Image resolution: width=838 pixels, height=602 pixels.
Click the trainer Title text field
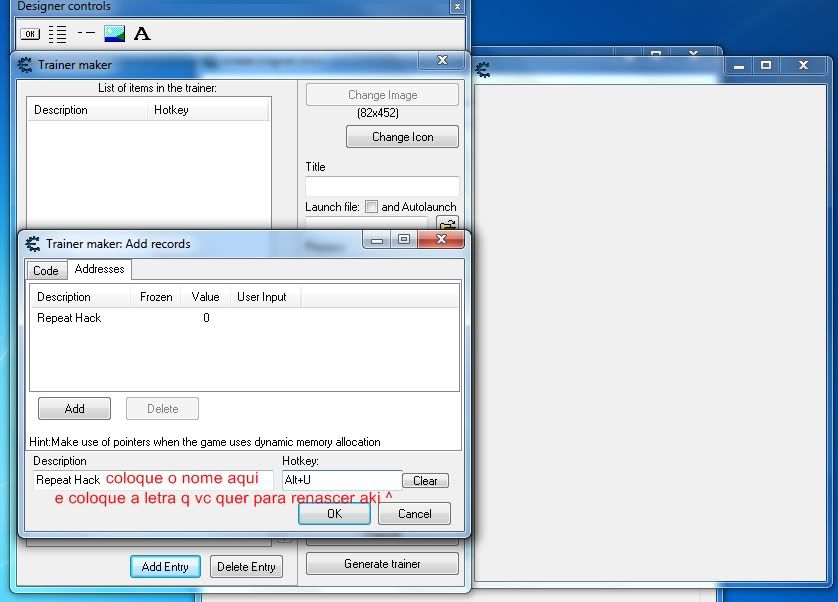tap(382, 186)
